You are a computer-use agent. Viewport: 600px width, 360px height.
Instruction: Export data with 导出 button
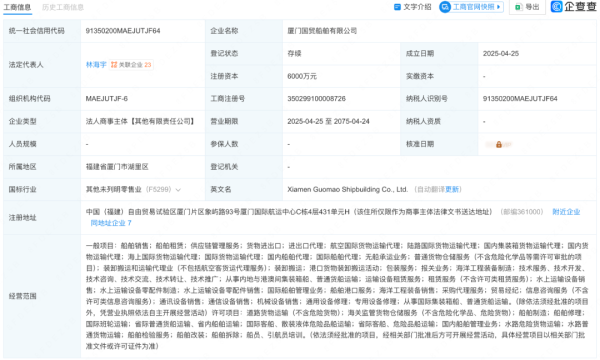tap(527, 7)
